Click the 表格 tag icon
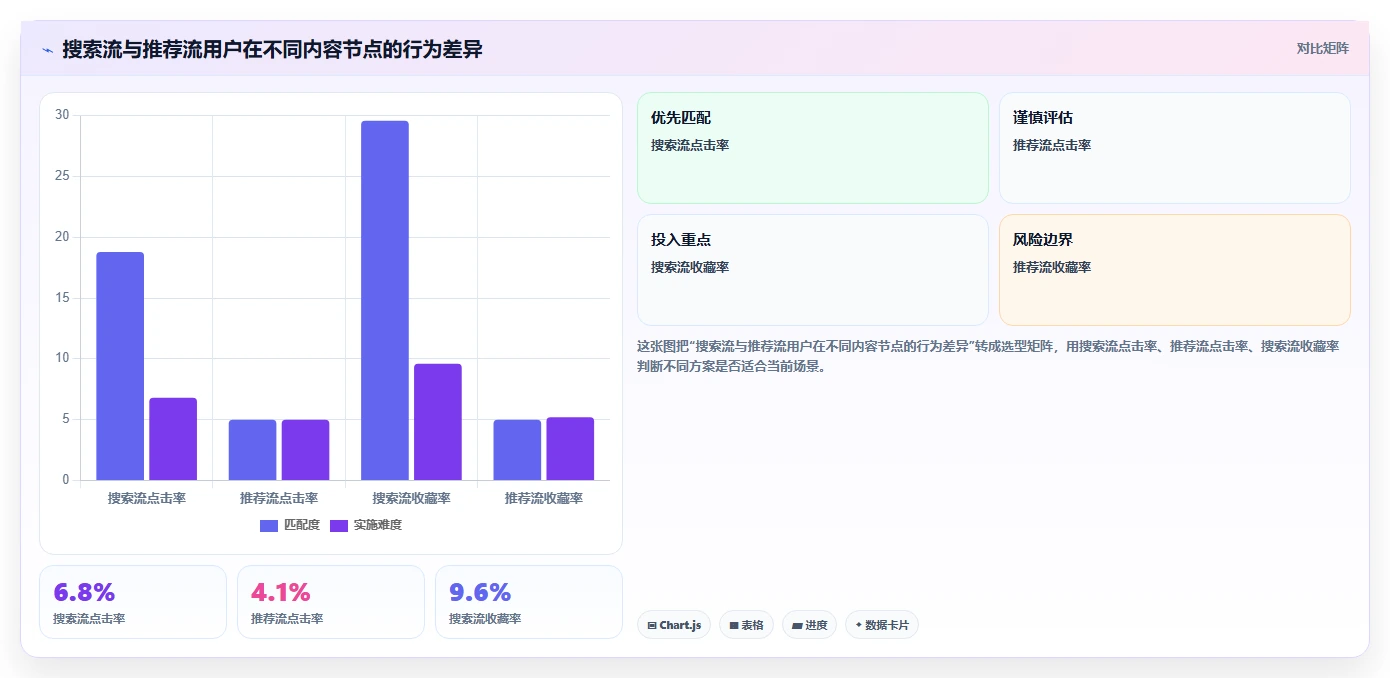Viewport: 1390px width, 678px height. pos(734,625)
